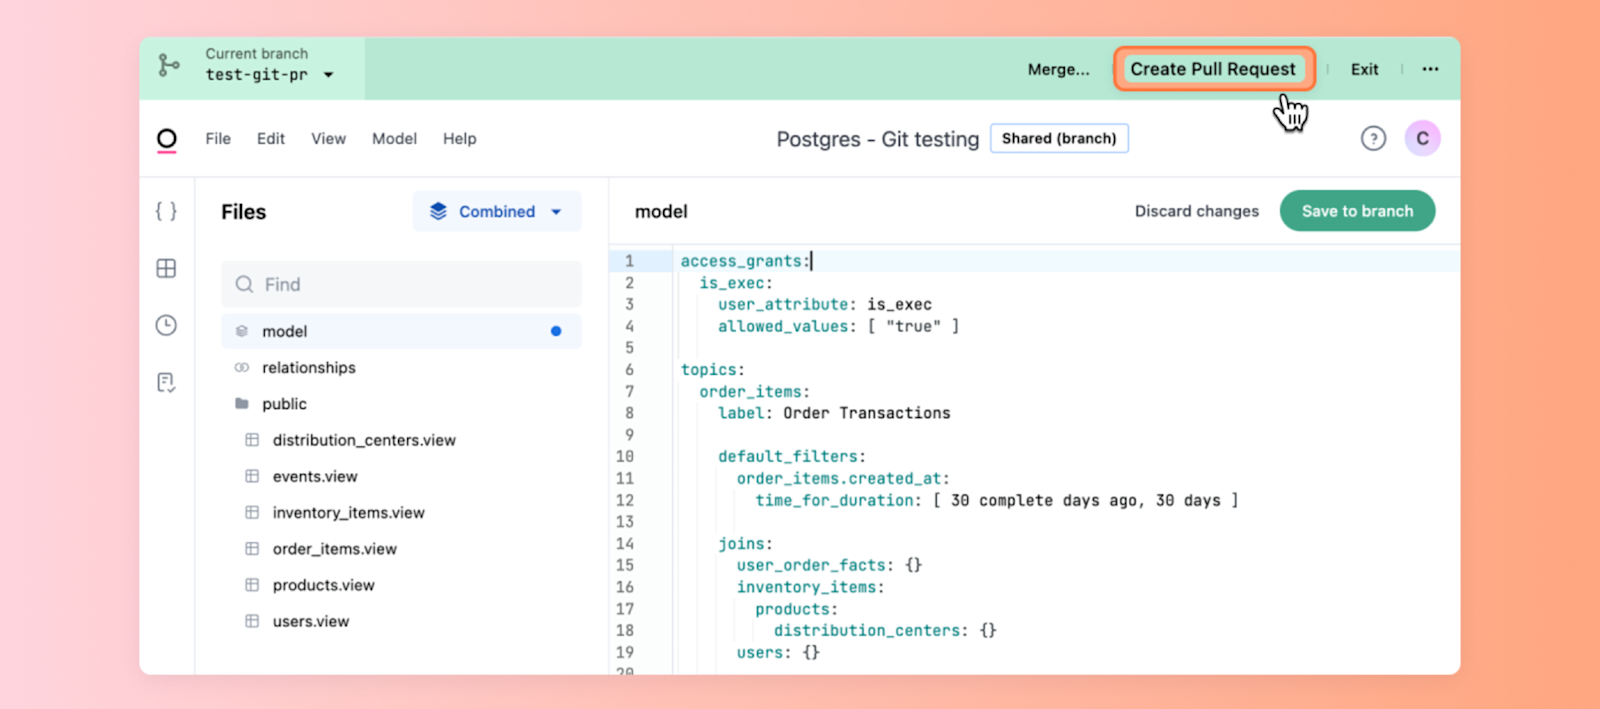
Task: Click the 'user_order_facts: {}' line
Action: coord(829,565)
